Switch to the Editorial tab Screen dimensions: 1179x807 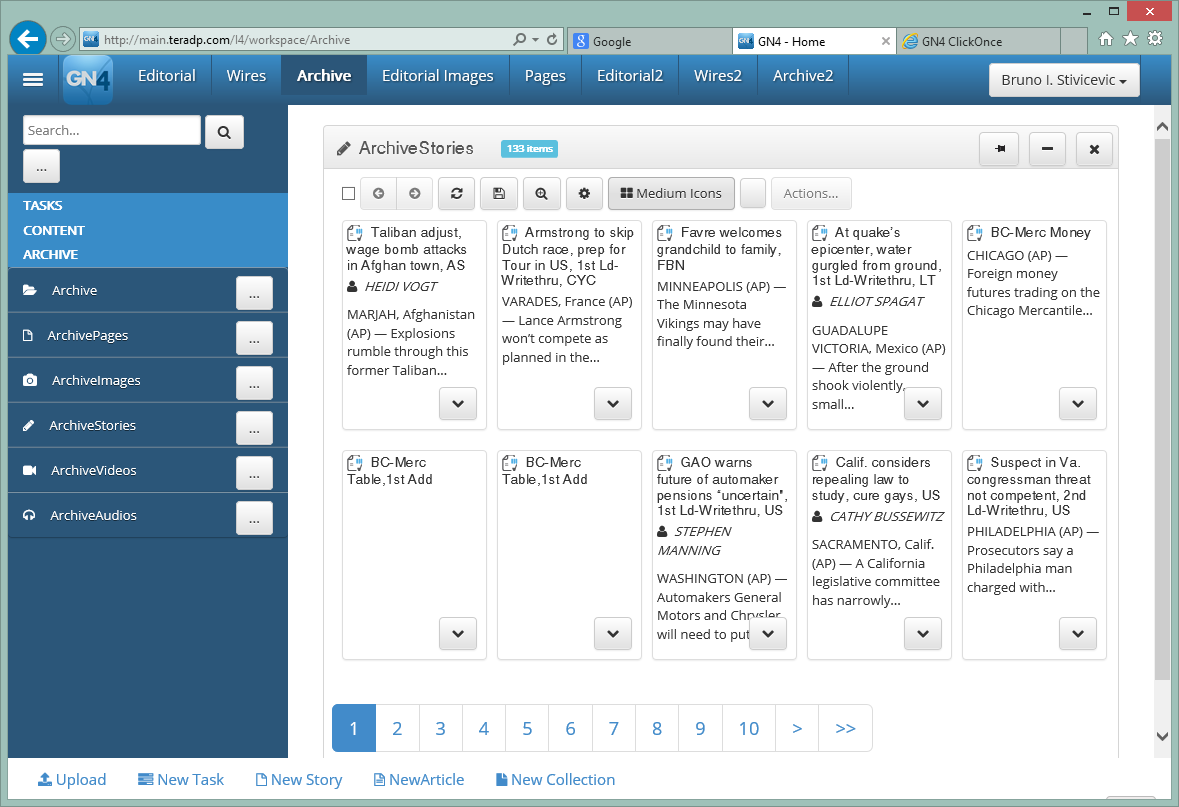pyautogui.click(x=167, y=75)
